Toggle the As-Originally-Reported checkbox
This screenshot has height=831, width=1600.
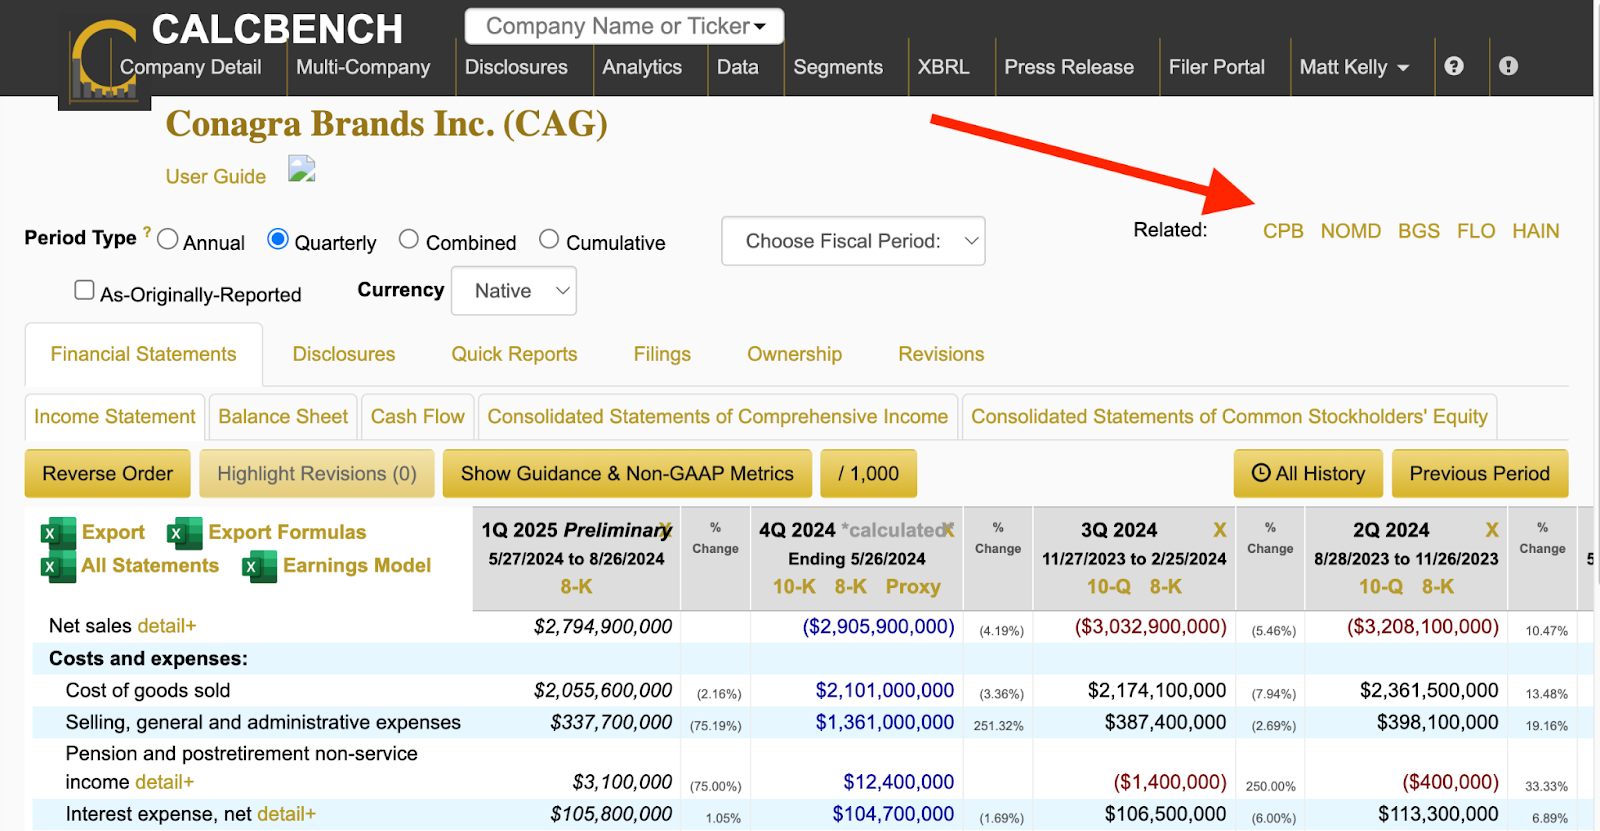pyautogui.click(x=85, y=290)
